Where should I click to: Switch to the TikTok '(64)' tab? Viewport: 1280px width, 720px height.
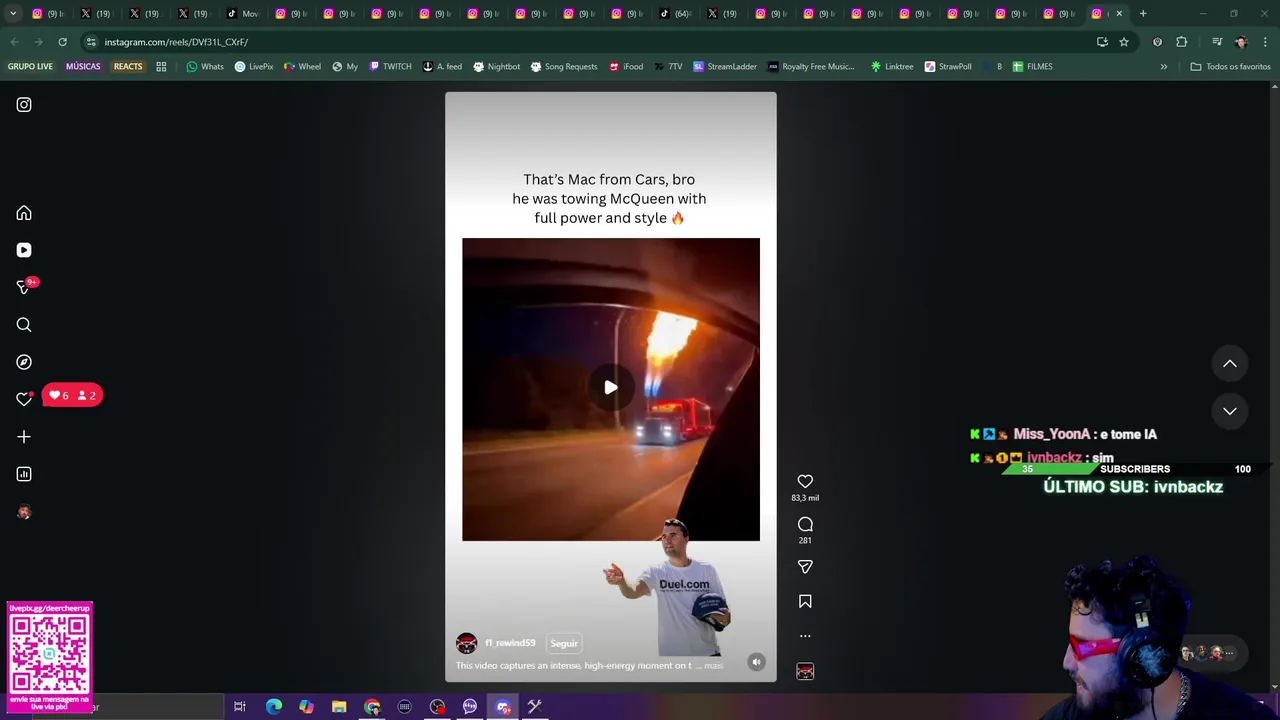(x=676, y=14)
